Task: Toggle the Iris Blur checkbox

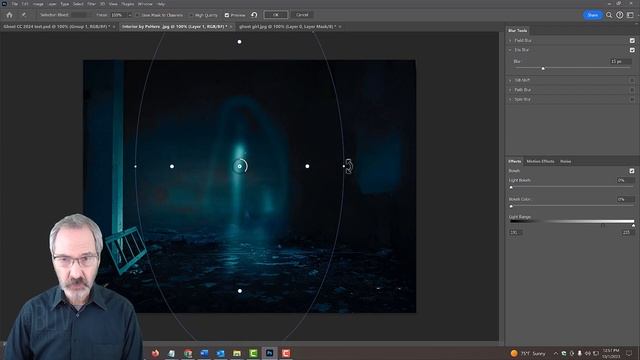Action: 632,50
